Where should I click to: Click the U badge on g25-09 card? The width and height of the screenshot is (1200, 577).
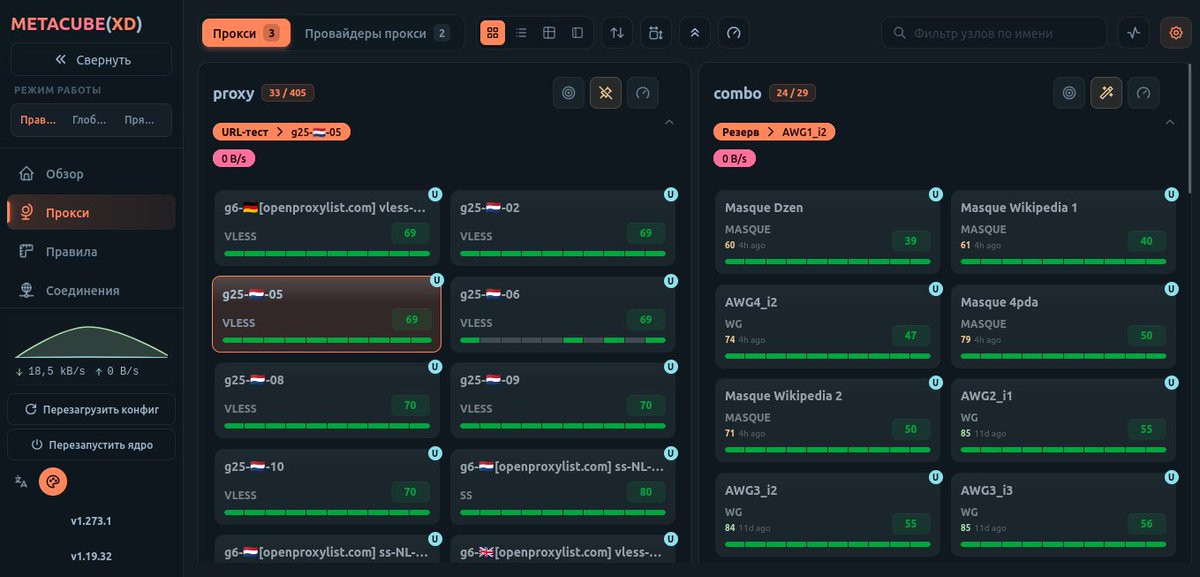[x=671, y=366]
